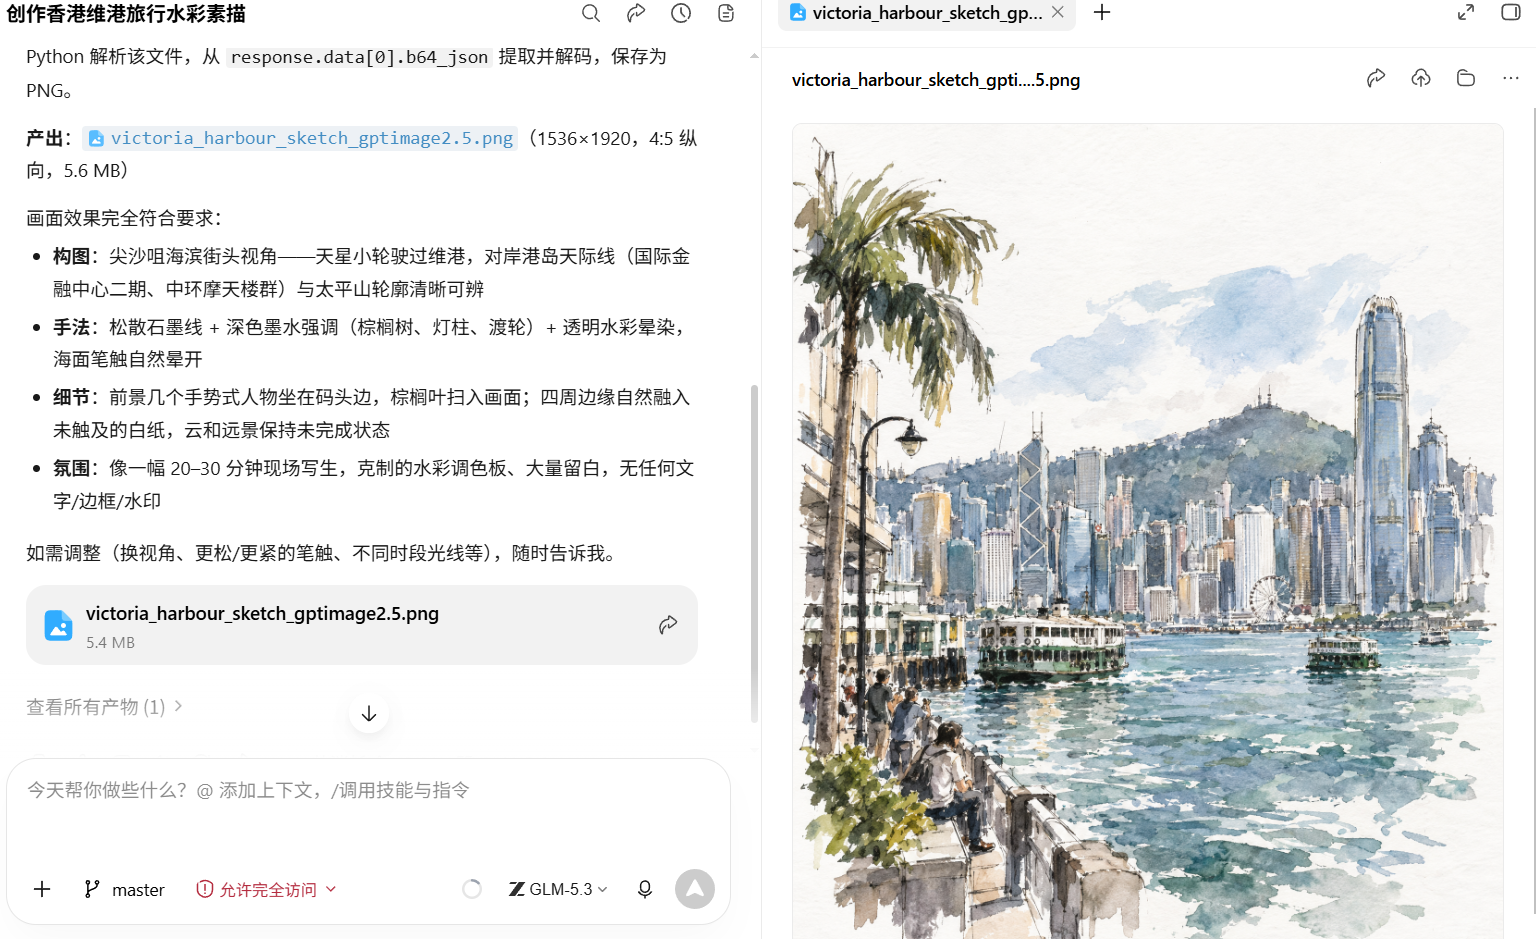Add new preview tab with plus icon
This screenshot has height=939, width=1536.
pos(1102,12)
